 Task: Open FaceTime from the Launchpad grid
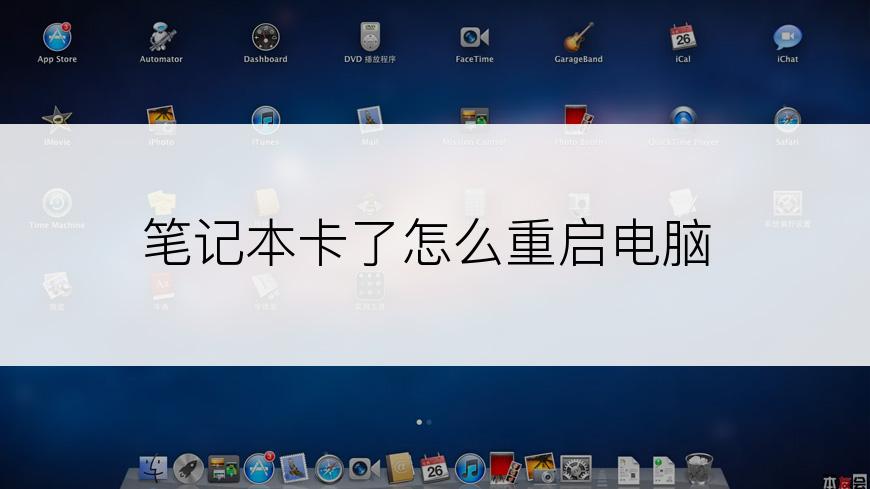pos(474,38)
